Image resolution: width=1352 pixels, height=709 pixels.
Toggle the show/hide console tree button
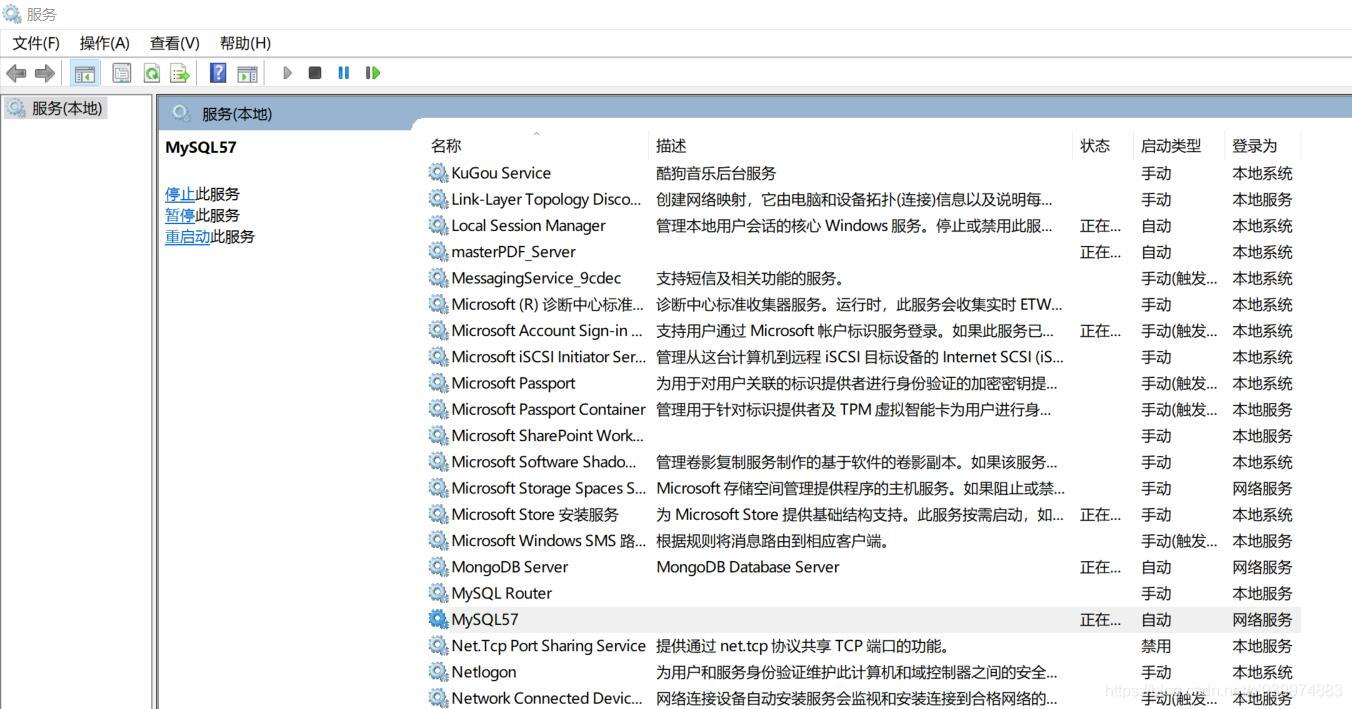(85, 73)
